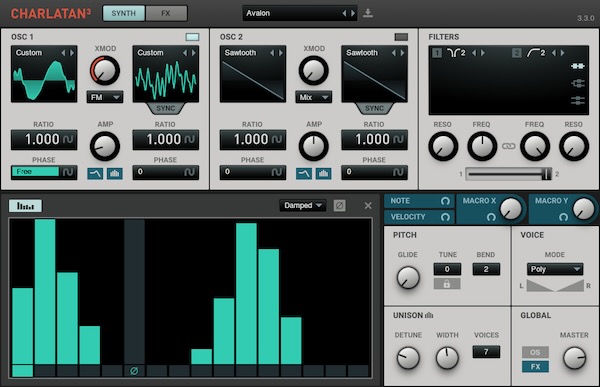Close the harmonics editor panel
Image resolution: width=600 pixels, height=387 pixels.
click(x=368, y=206)
